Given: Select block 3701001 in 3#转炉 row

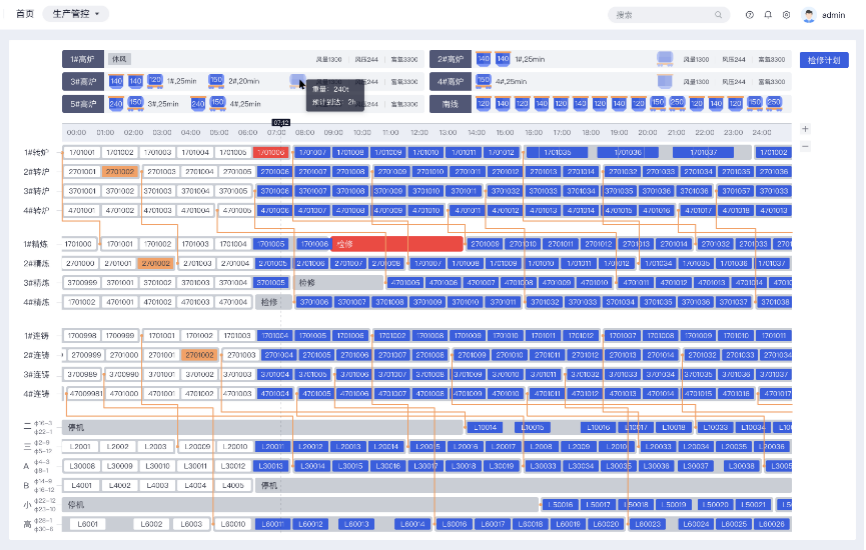Looking at the screenshot, I should tap(82, 191).
